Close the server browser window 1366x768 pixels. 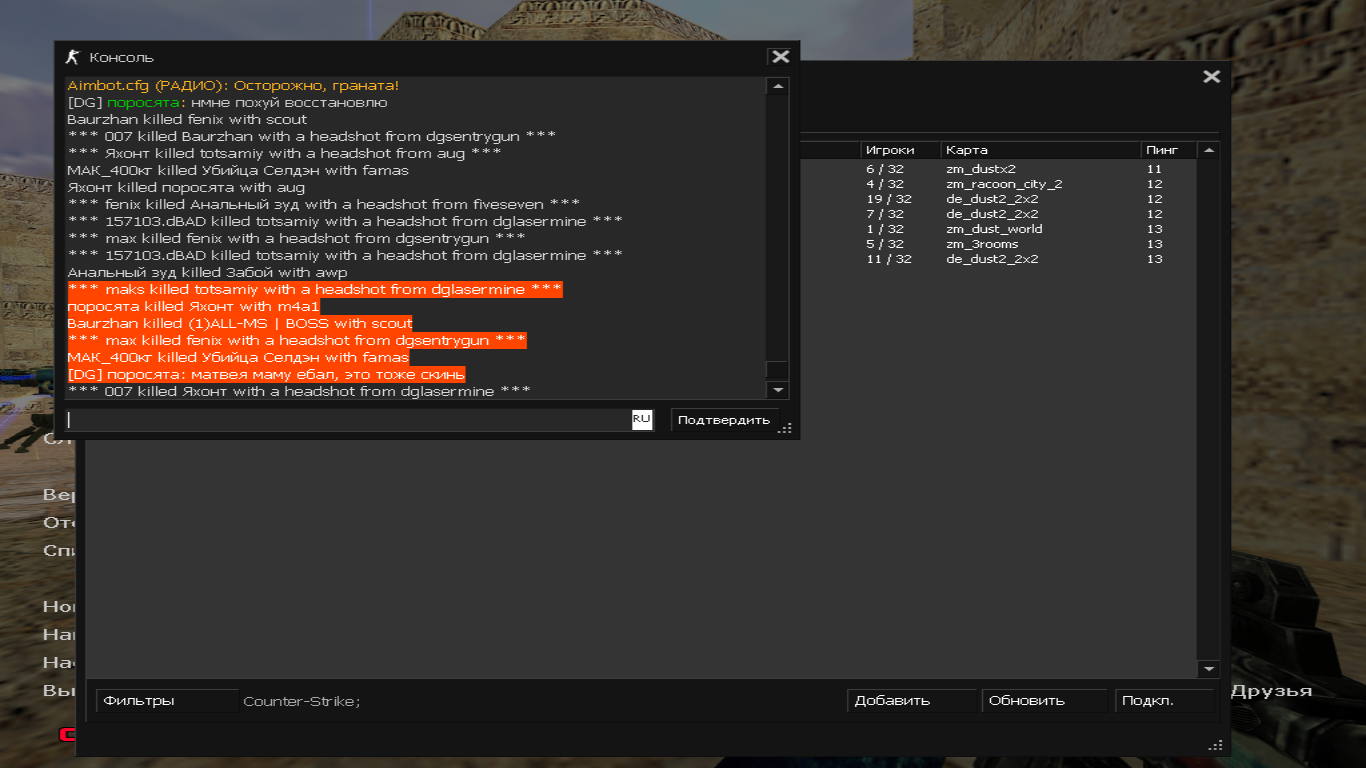pos(1211,77)
